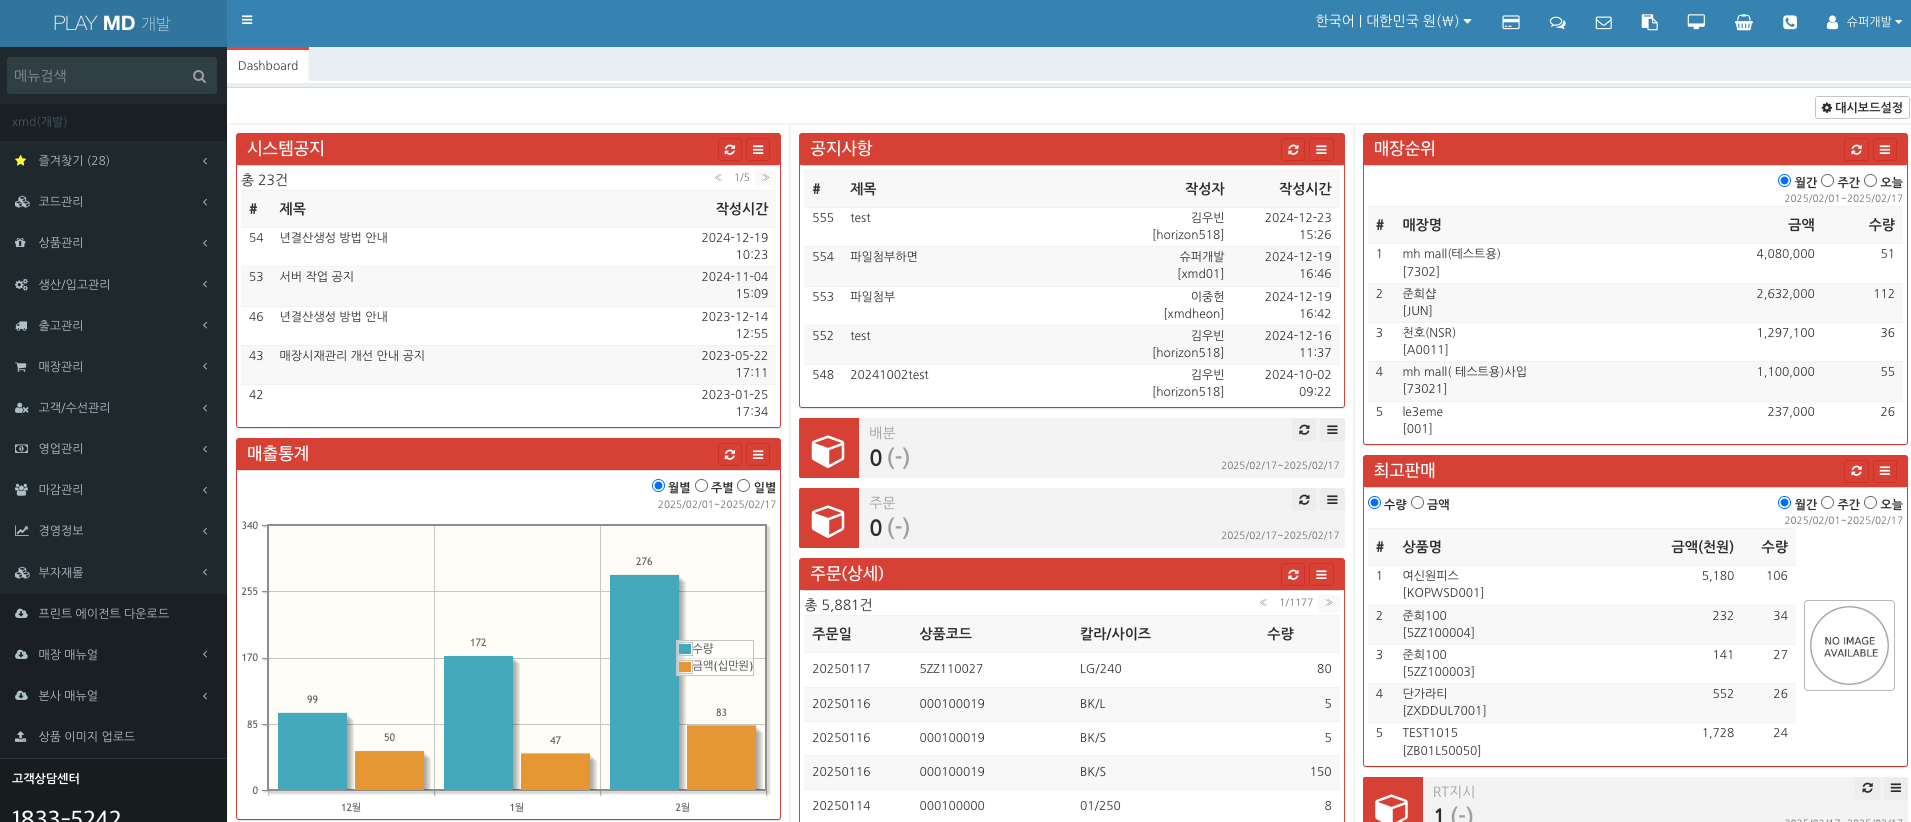
Task: Click the monitor icon in header
Action: (x=1696, y=22)
